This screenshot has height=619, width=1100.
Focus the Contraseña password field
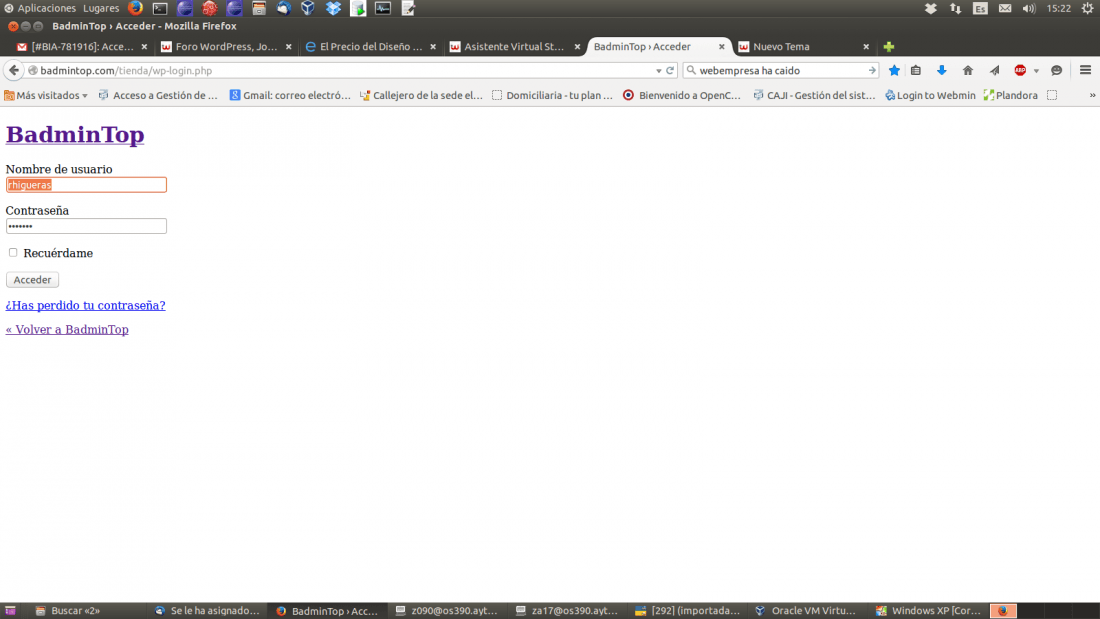click(x=86, y=226)
